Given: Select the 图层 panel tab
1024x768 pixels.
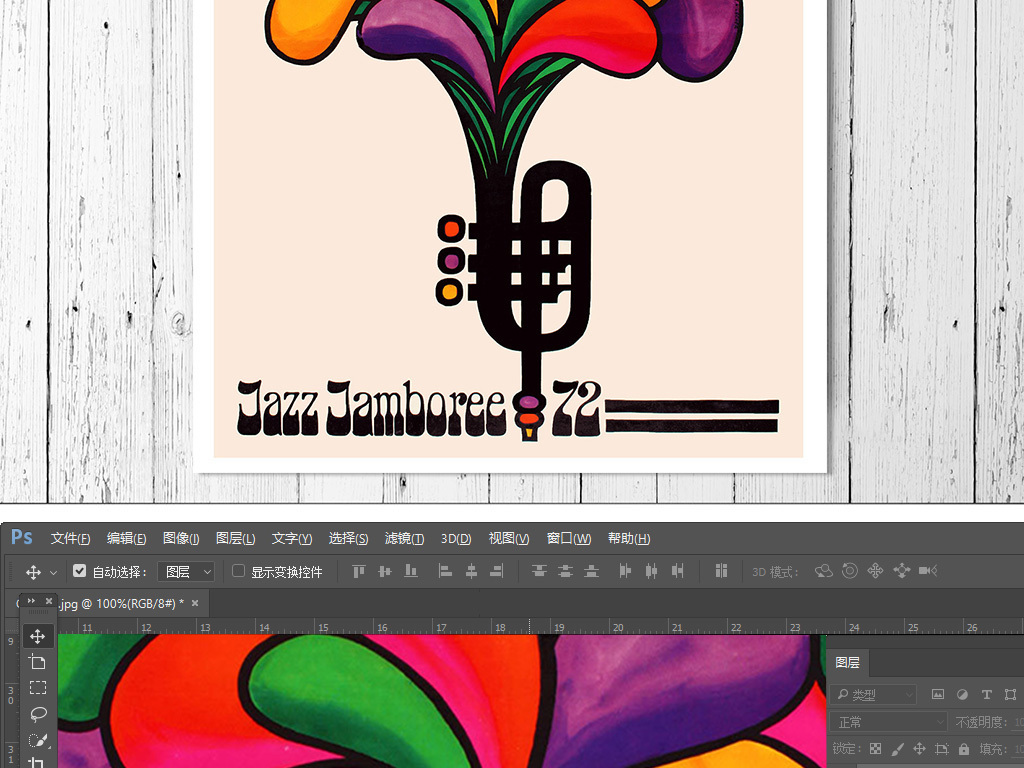Looking at the screenshot, I should pyautogui.click(x=848, y=662).
